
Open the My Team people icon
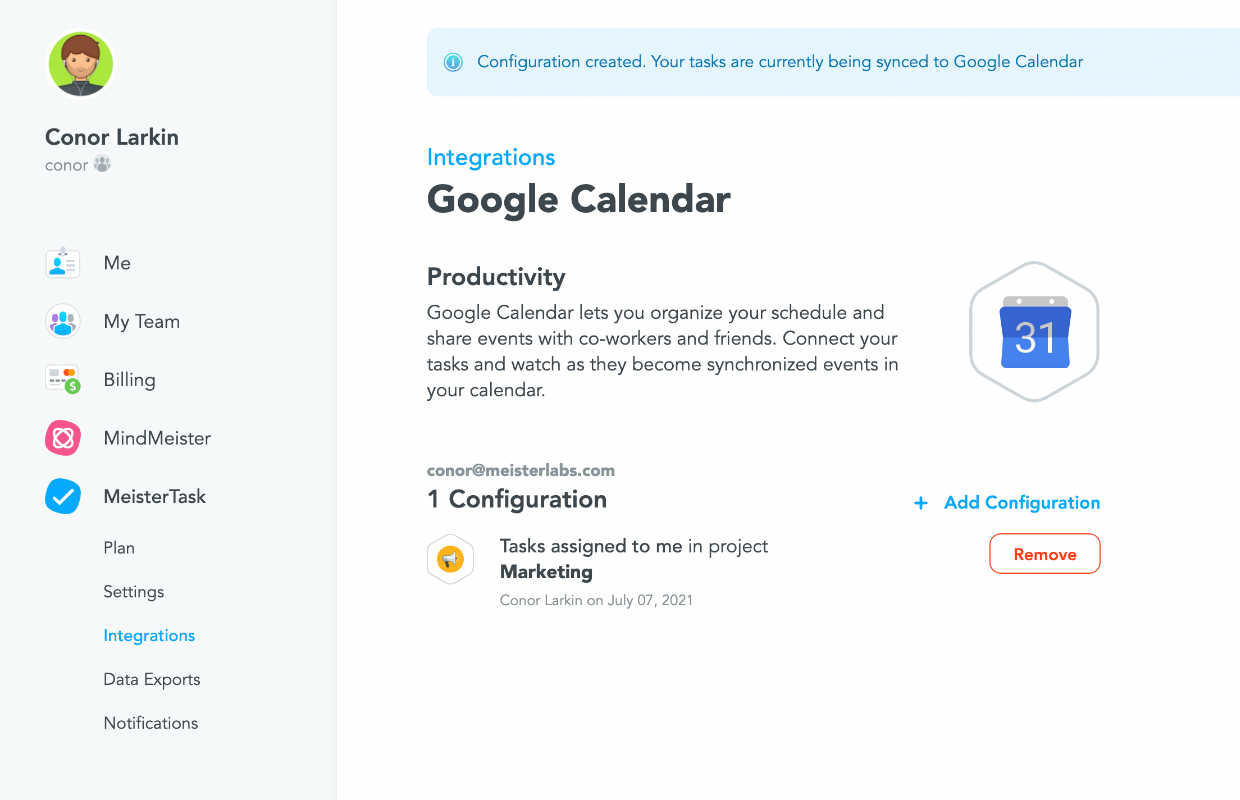tap(62, 321)
